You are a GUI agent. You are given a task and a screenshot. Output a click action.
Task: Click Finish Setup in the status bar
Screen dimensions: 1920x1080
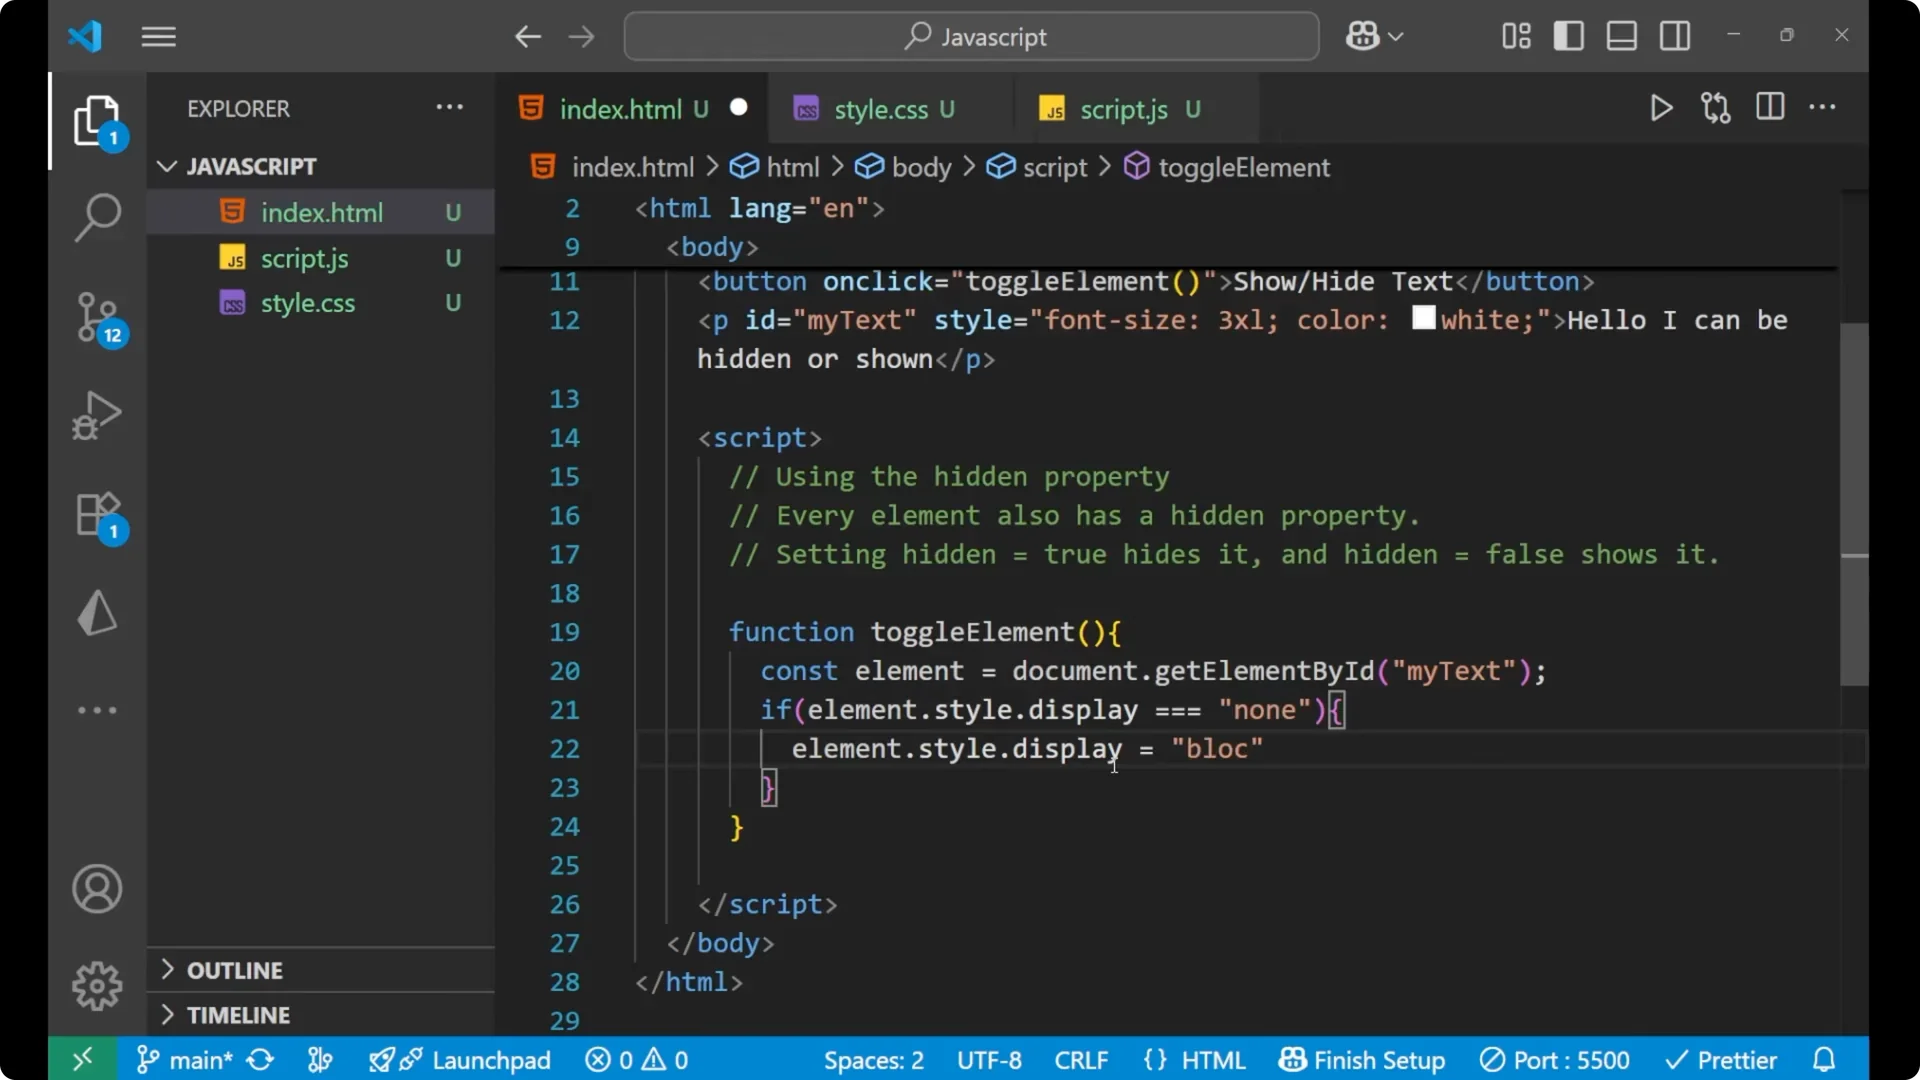(1362, 1059)
